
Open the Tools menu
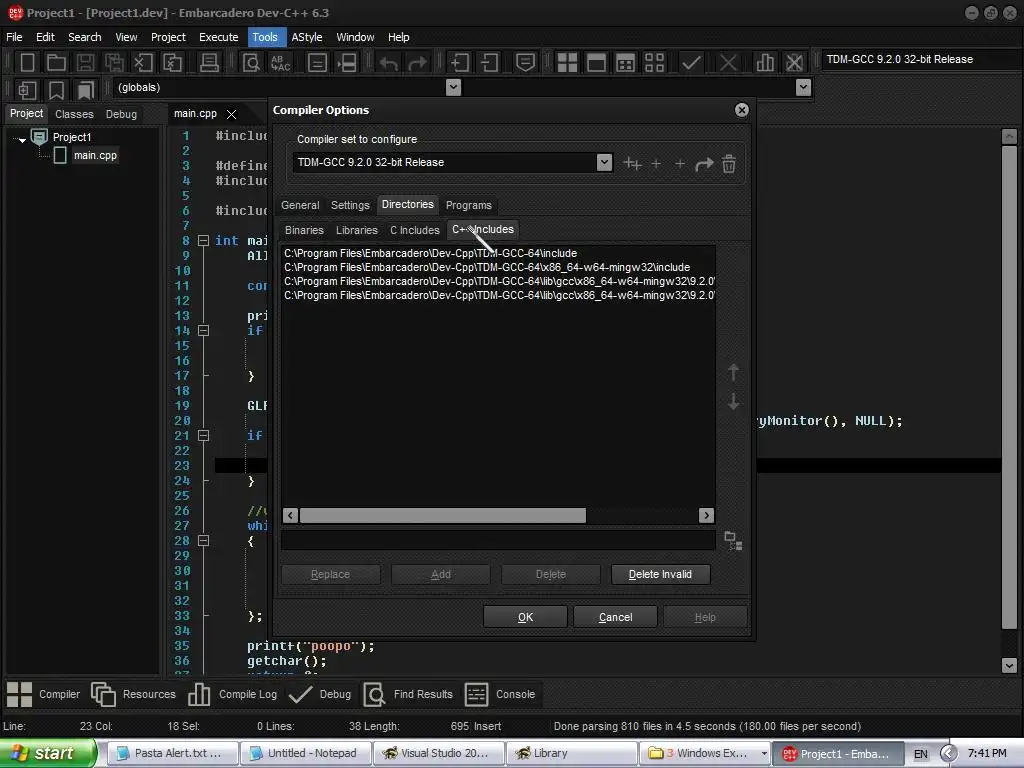click(264, 37)
